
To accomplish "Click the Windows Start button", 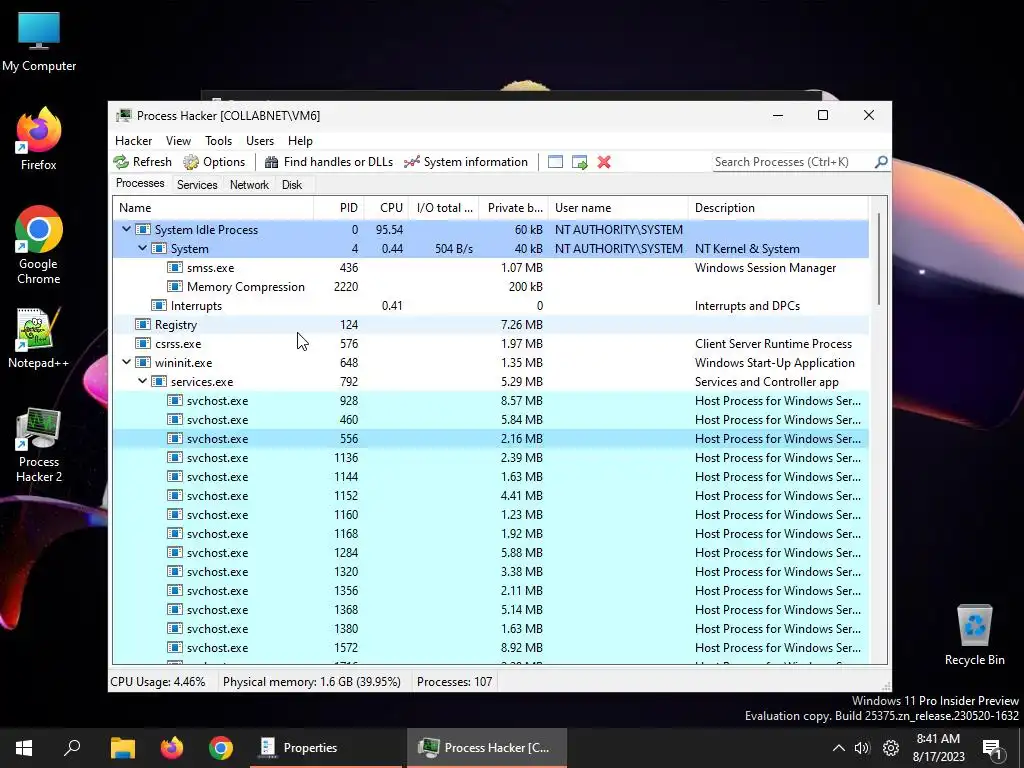I will (24, 748).
